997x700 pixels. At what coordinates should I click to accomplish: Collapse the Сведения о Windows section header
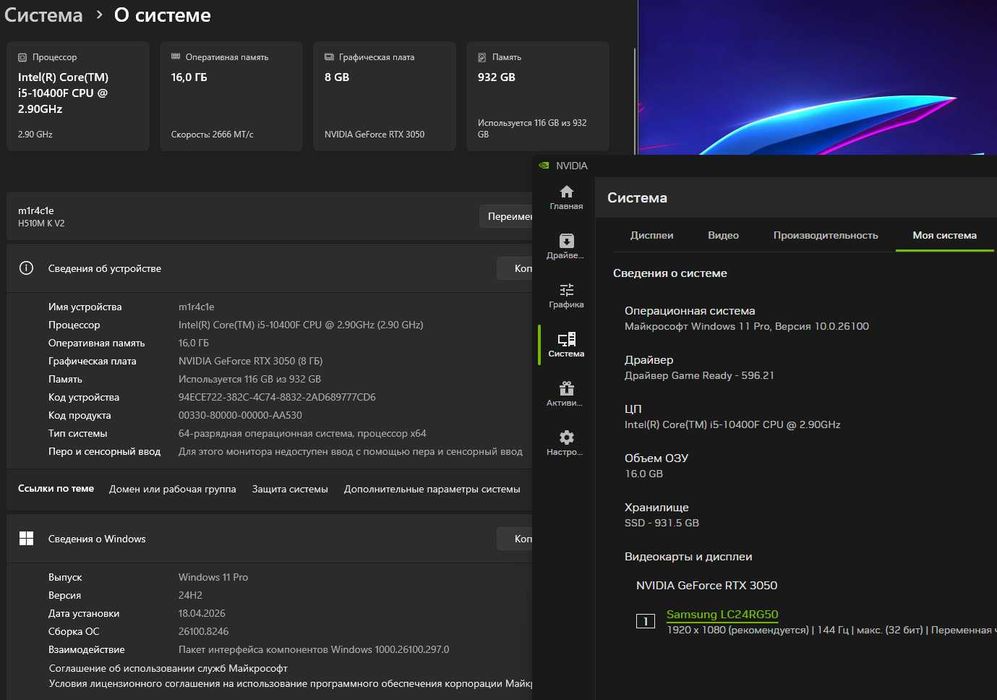coord(269,539)
